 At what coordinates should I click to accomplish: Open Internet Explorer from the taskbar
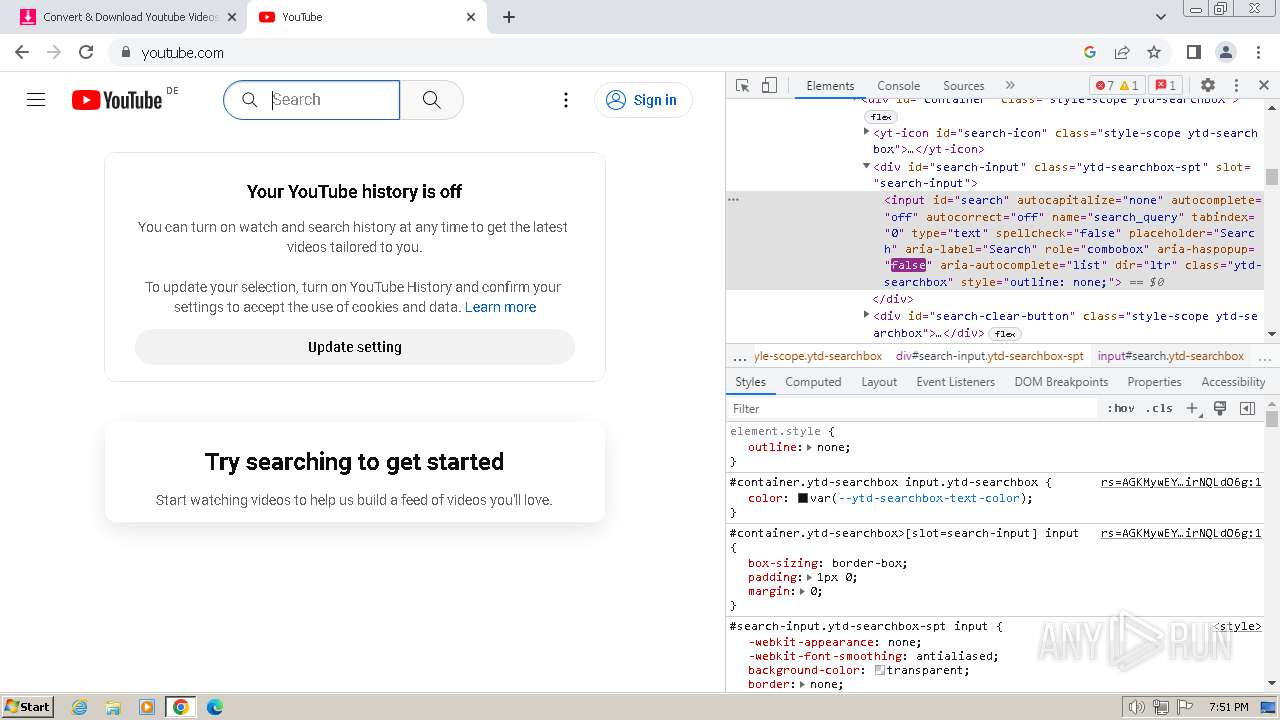coord(80,707)
